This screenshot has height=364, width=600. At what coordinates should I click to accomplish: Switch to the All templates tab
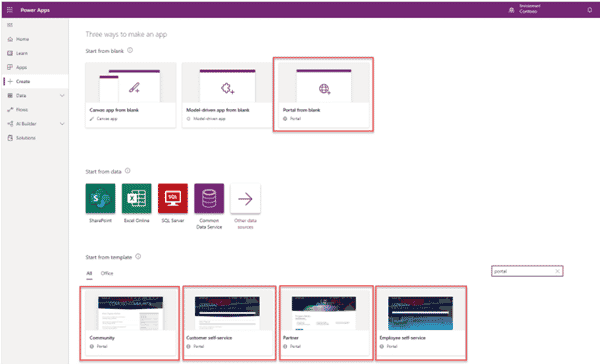point(89,273)
